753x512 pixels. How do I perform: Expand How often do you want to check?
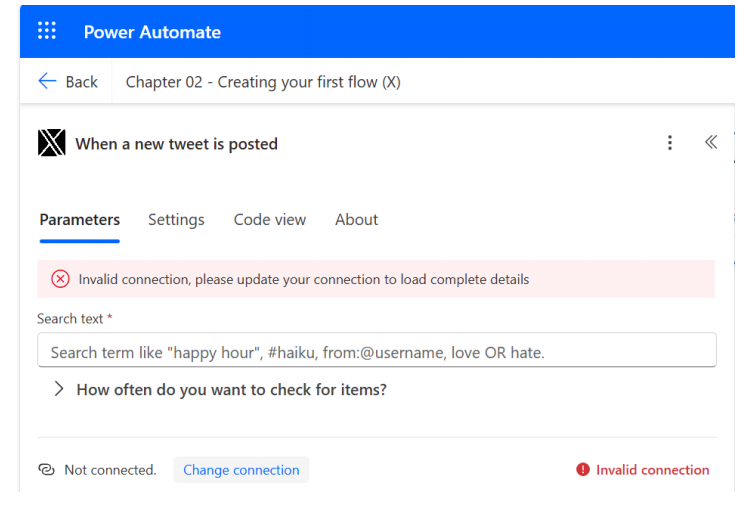click(x=221, y=390)
